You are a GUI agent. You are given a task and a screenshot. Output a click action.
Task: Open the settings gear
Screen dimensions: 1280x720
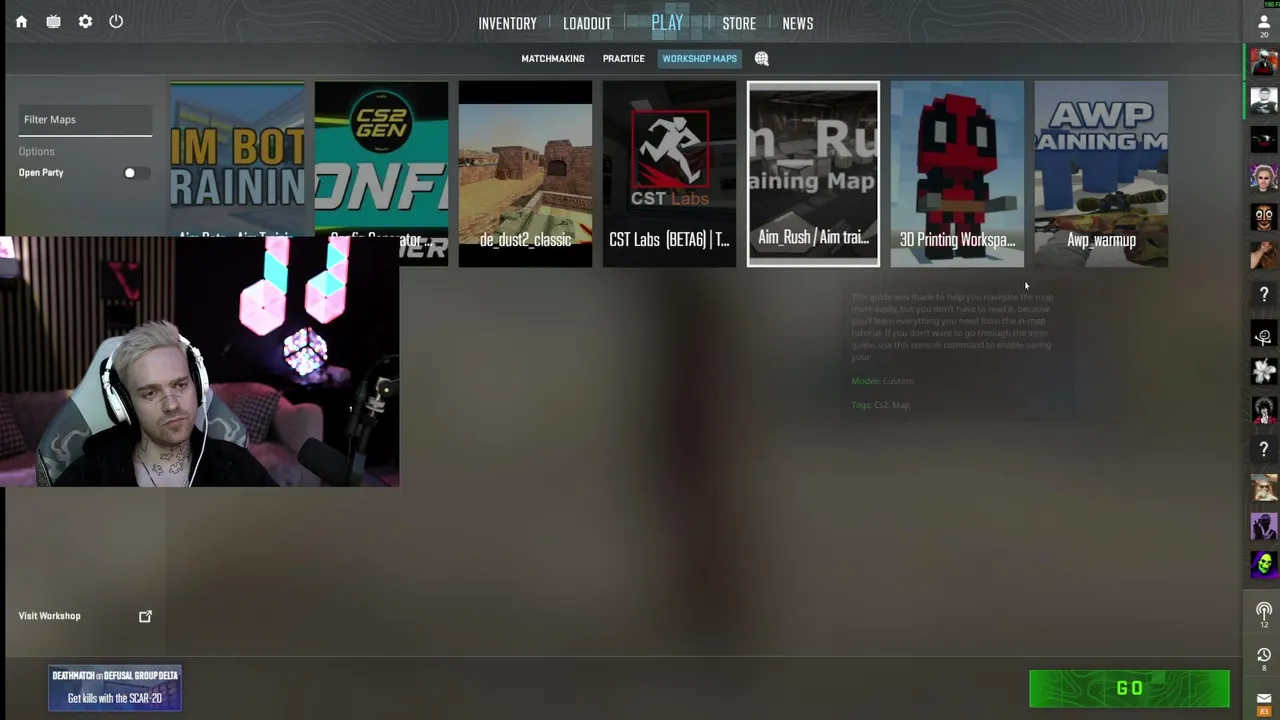pos(85,22)
